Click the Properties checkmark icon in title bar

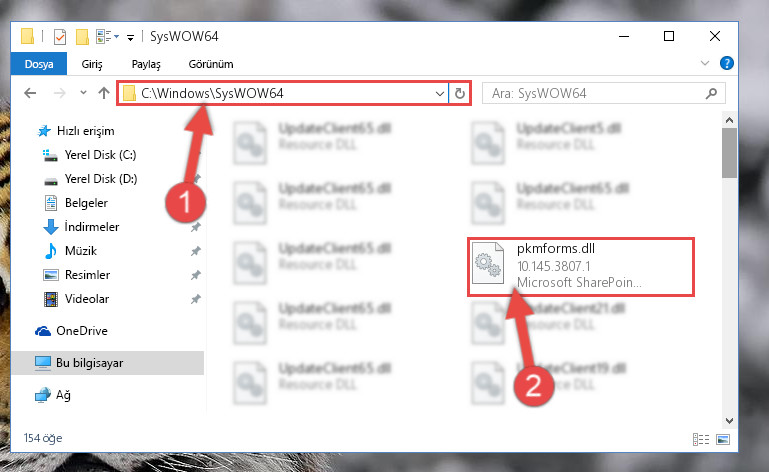pyautogui.click(x=60, y=37)
